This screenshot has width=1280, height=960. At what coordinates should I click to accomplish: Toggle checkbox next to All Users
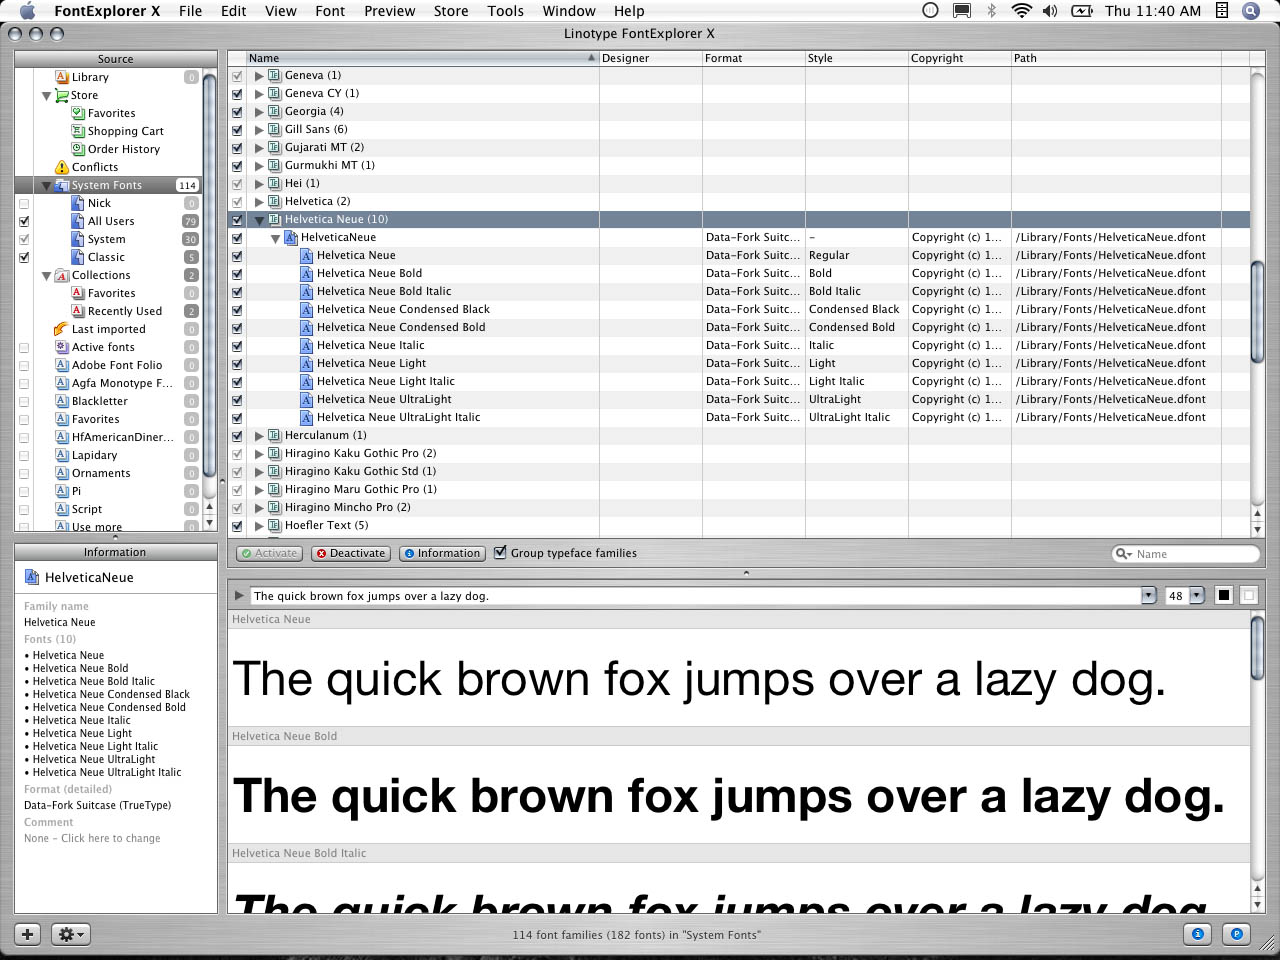coord(24,221)
